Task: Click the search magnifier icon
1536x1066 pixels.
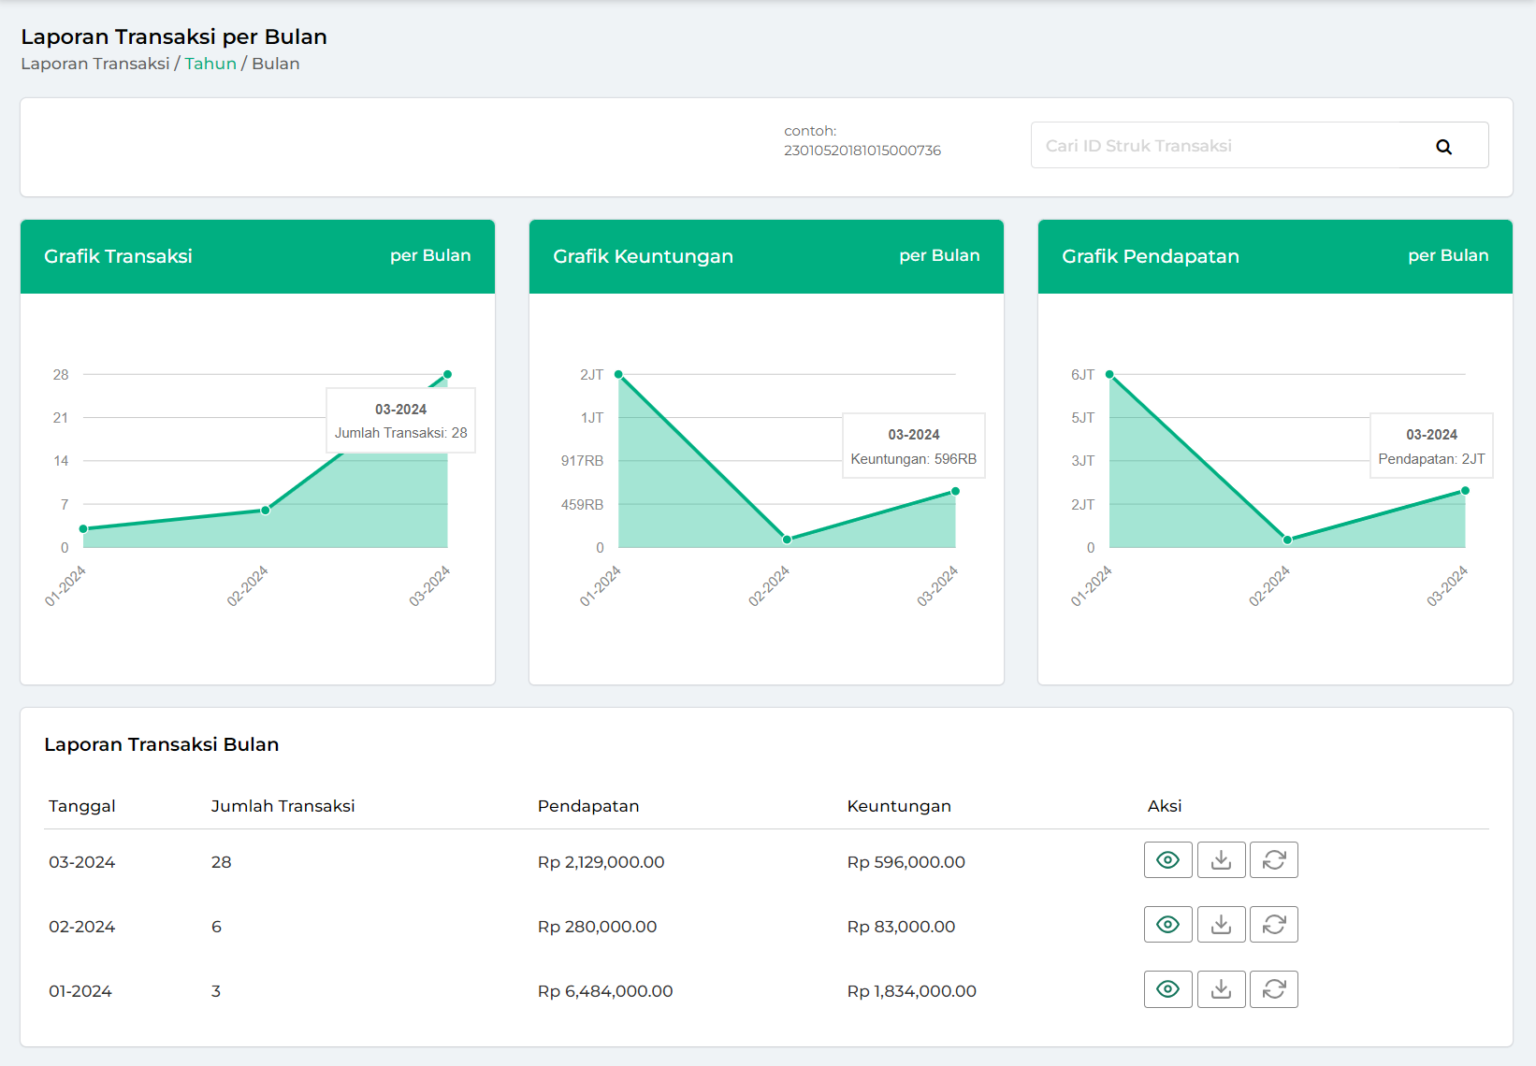Action: (x=1443, y=147)
